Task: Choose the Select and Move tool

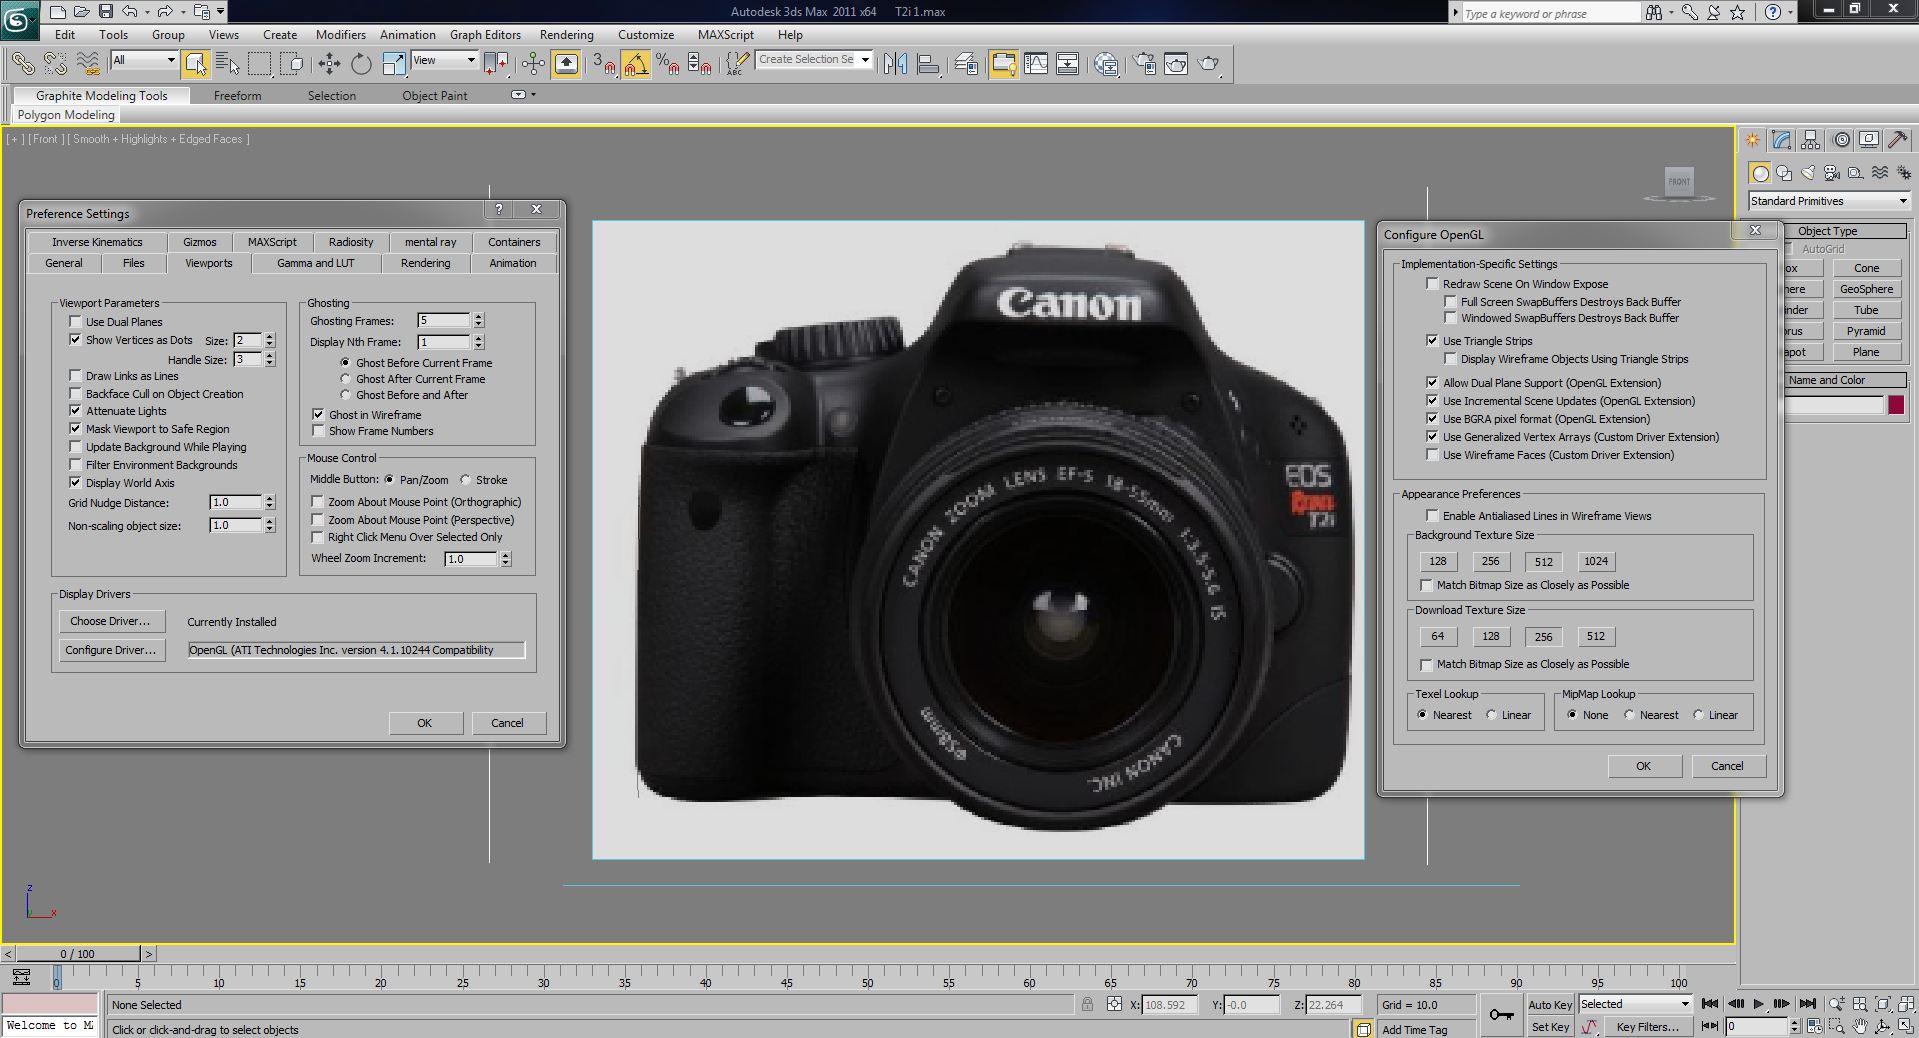Action: tap(329, 64)
